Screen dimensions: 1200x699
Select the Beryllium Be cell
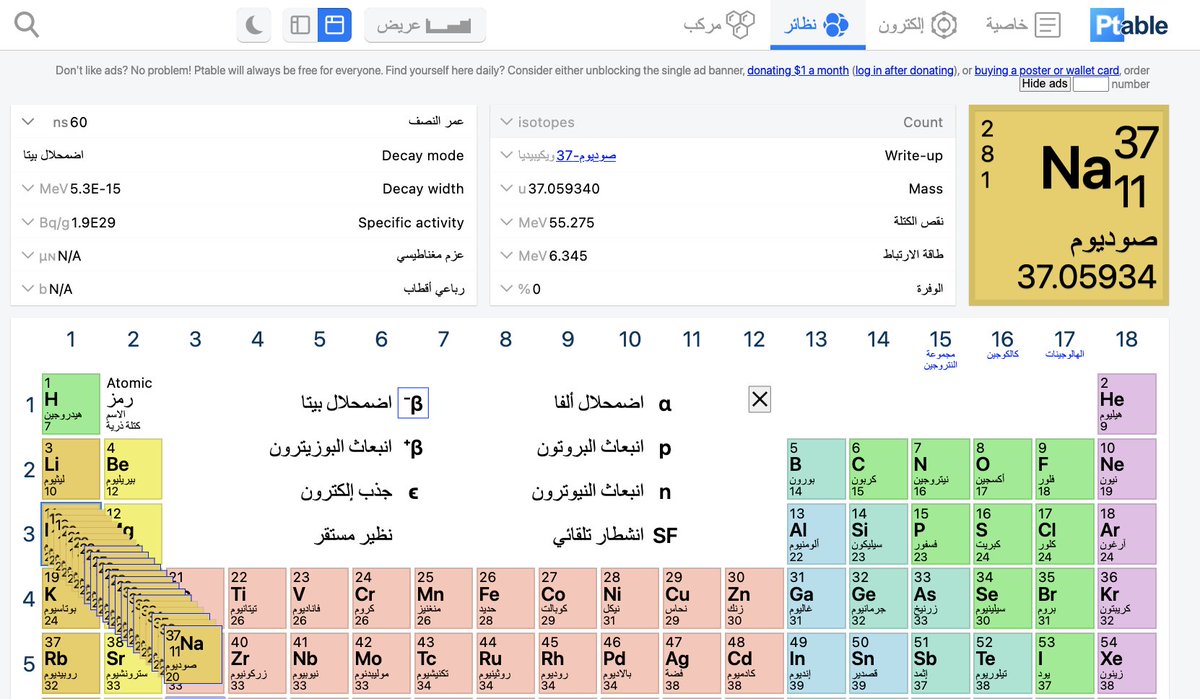[x=133, y=469]
